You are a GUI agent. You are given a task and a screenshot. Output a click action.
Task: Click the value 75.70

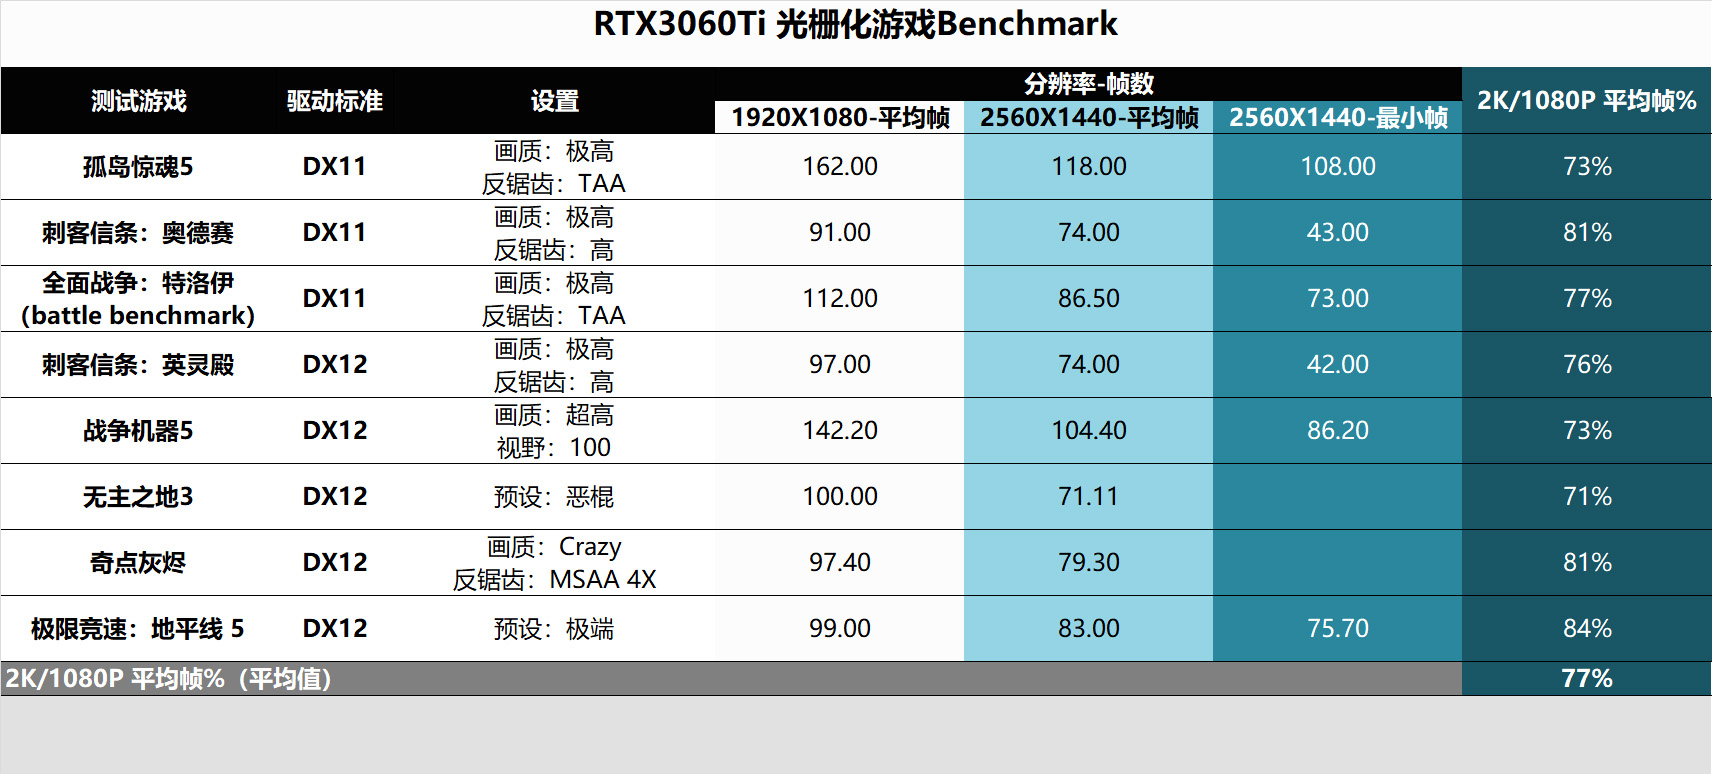1338,629
